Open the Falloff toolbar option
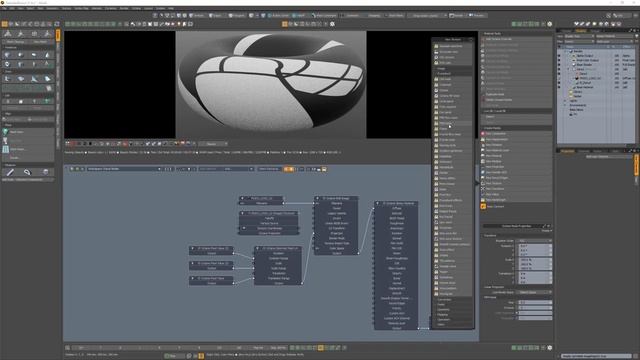 click(299, 16)
